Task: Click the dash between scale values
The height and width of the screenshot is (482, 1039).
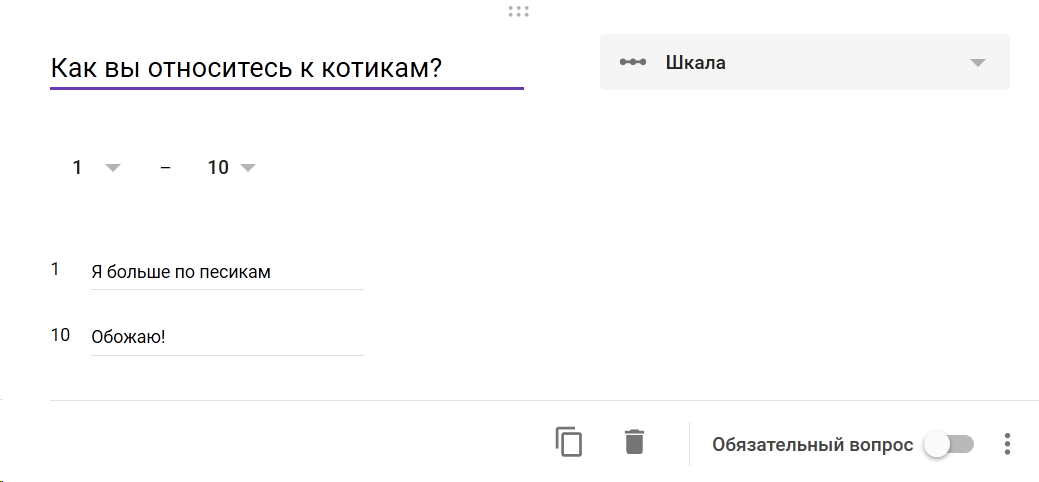Action: [166, 168]
